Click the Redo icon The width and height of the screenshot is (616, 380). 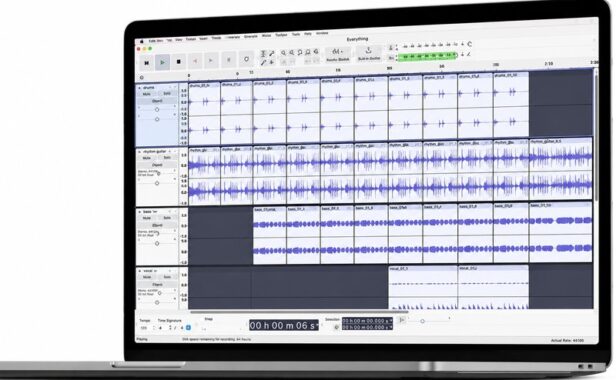click(316, 61)
